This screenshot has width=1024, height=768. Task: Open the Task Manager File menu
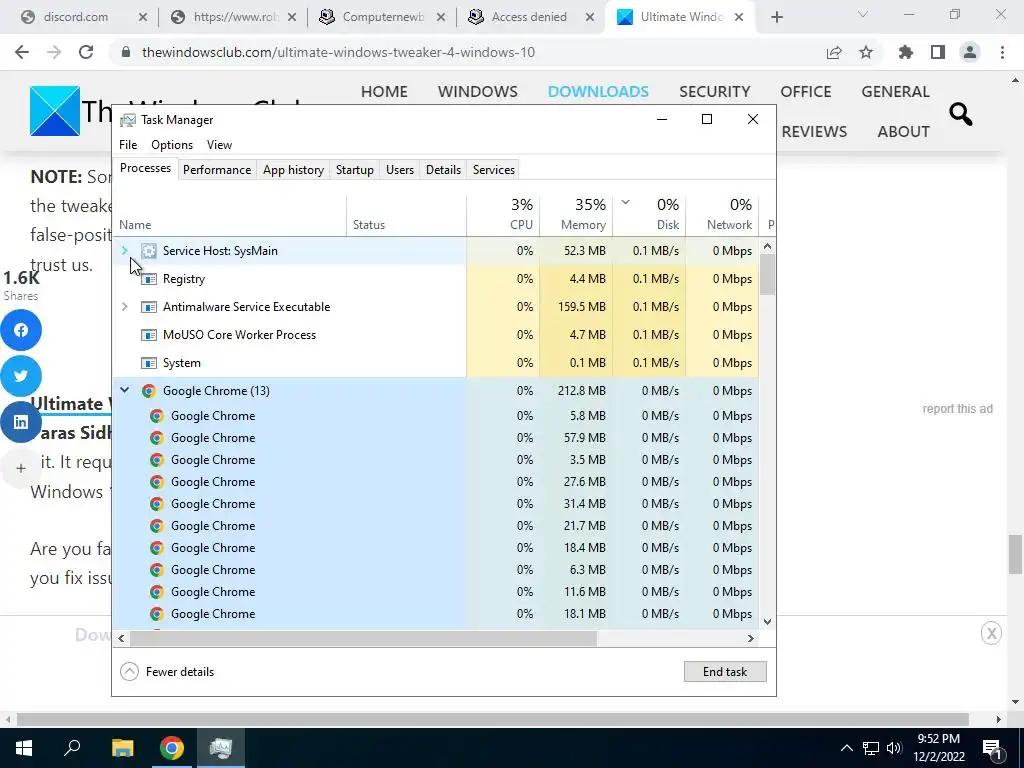(128, 145)
